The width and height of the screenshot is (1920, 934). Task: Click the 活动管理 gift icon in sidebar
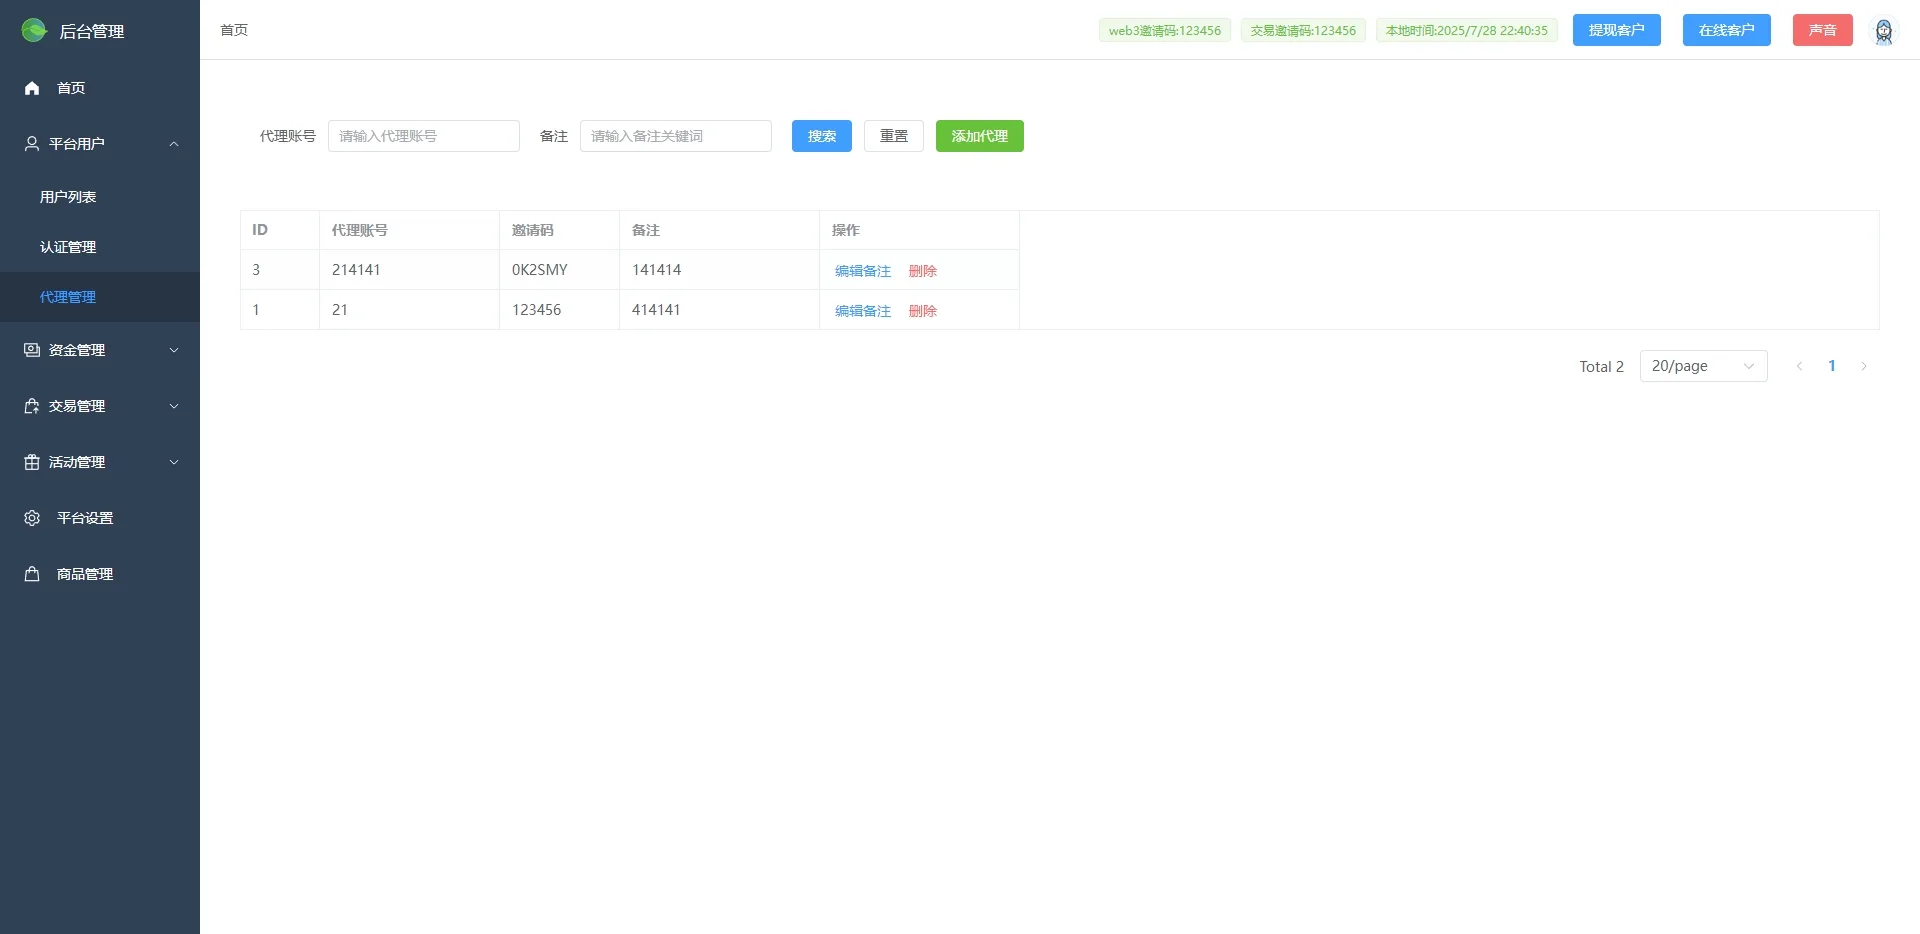pyautogui.click(x=32, y=462)
